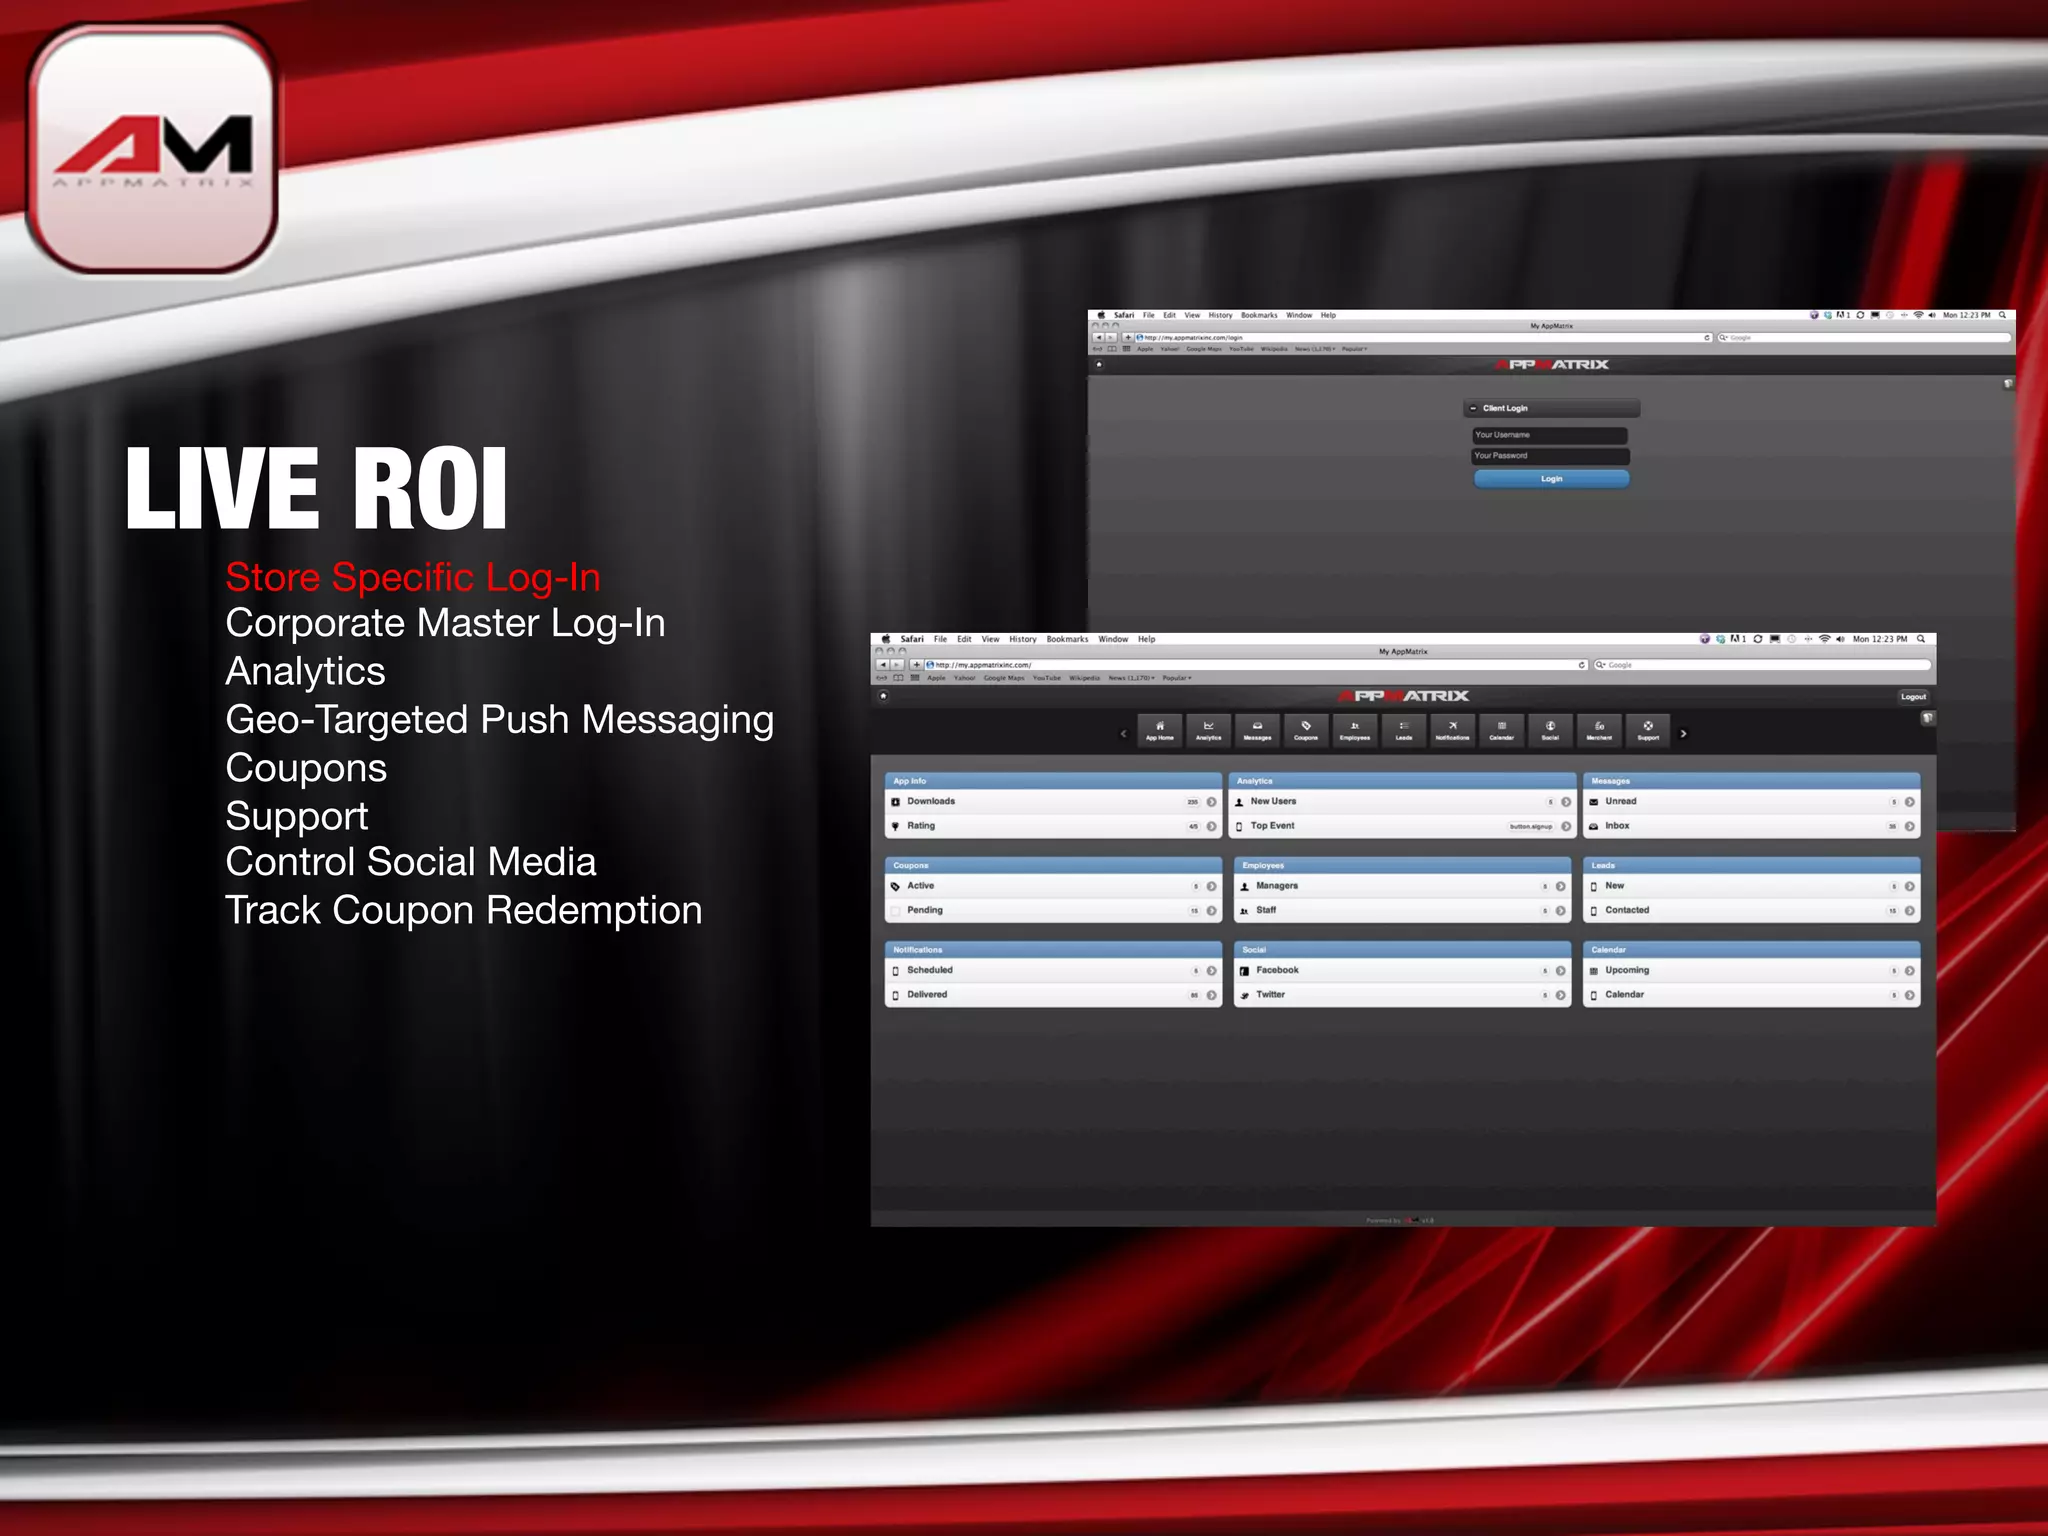Open the Calendar toolbar icon
This screenshot has height=1536, width=2048.
(1501, 731)
